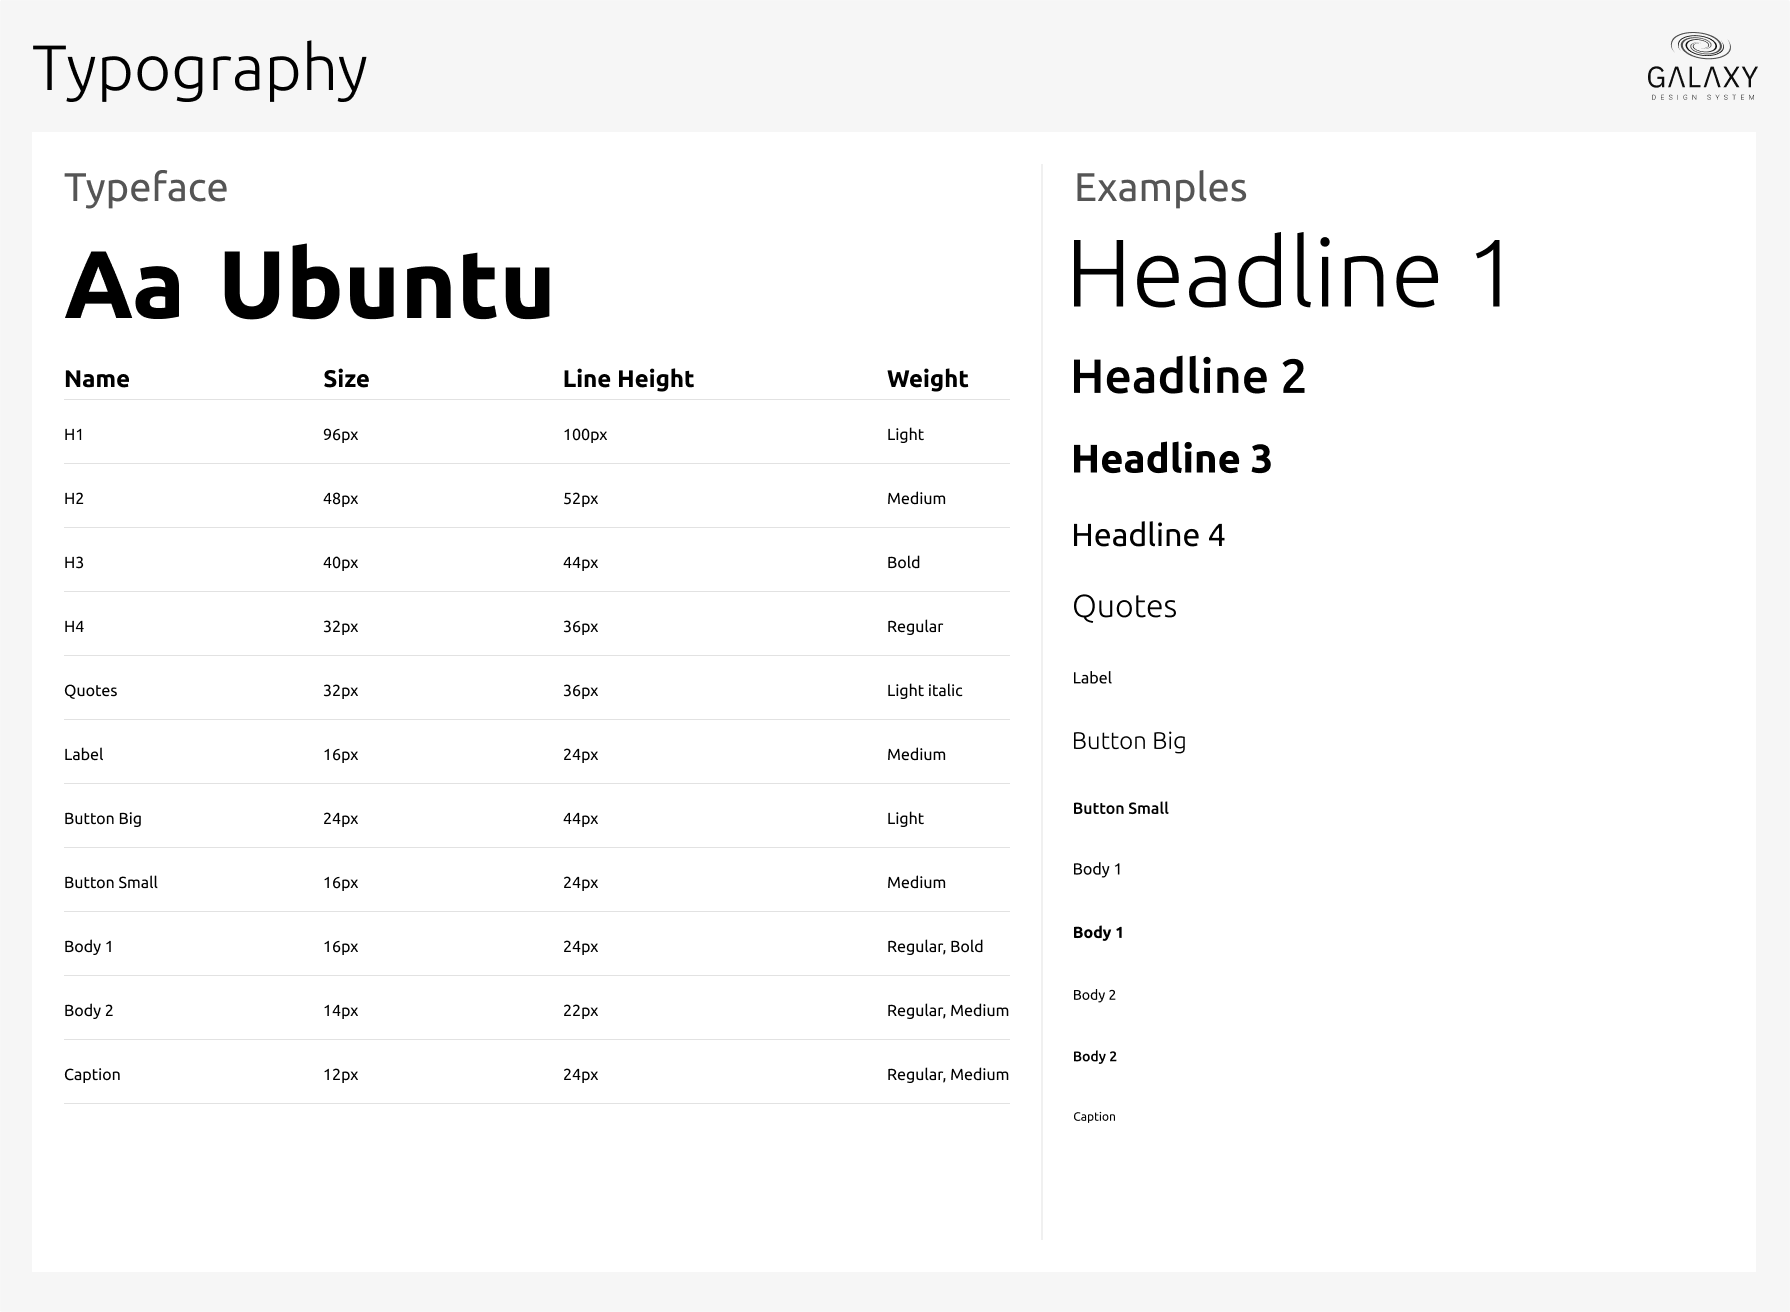The height and width of the screenshot is (1312, 1790).
Task: Click the large Aa Ubuntu typeface sample
Action: [309, 285]
